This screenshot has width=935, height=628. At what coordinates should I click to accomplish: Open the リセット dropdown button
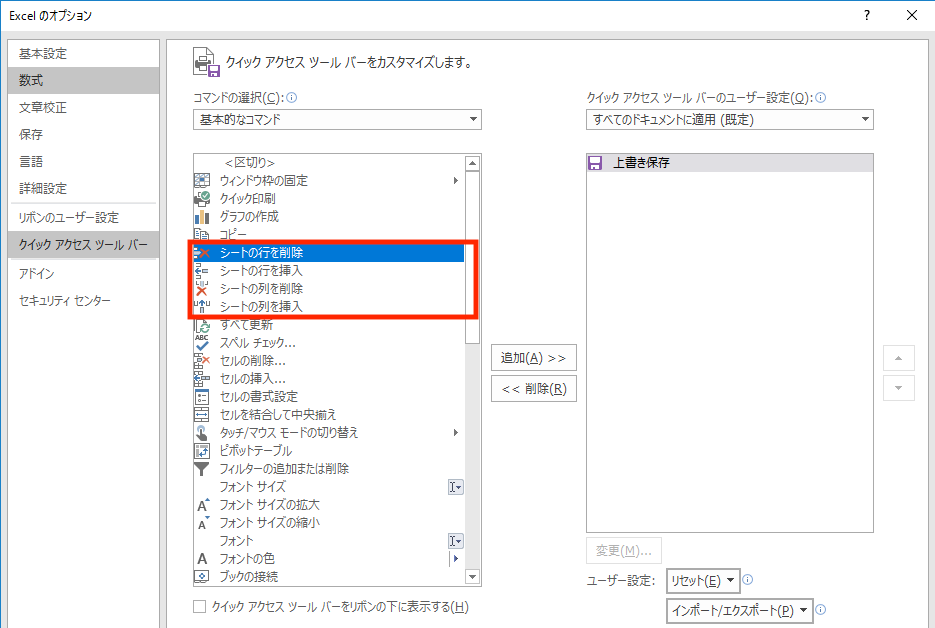click(703, 581)
